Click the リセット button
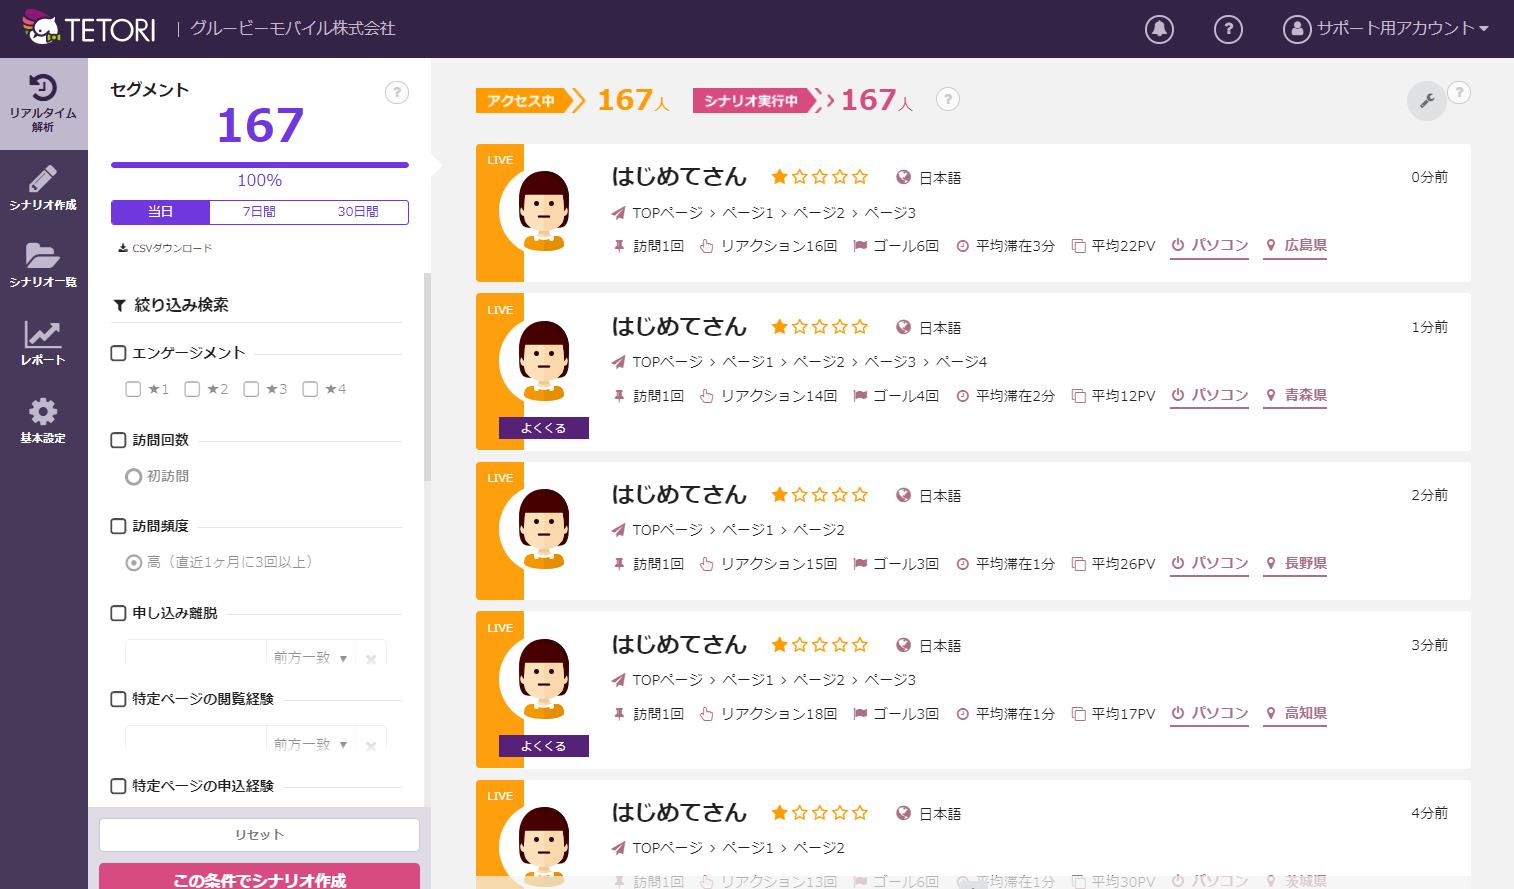The width and height of the screenshot is (1514, 889). [259, 835]
